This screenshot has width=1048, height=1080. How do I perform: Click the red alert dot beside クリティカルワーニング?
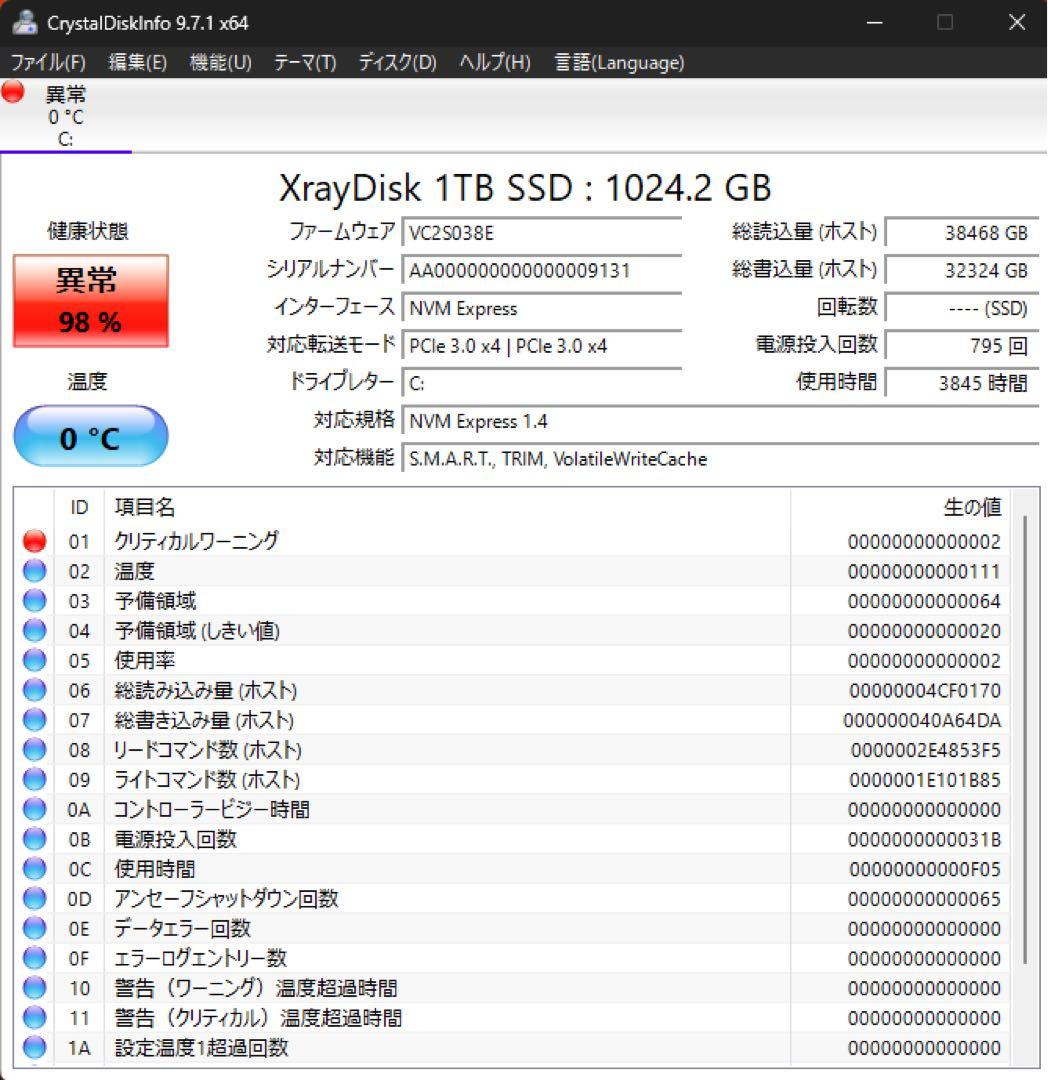33,541
